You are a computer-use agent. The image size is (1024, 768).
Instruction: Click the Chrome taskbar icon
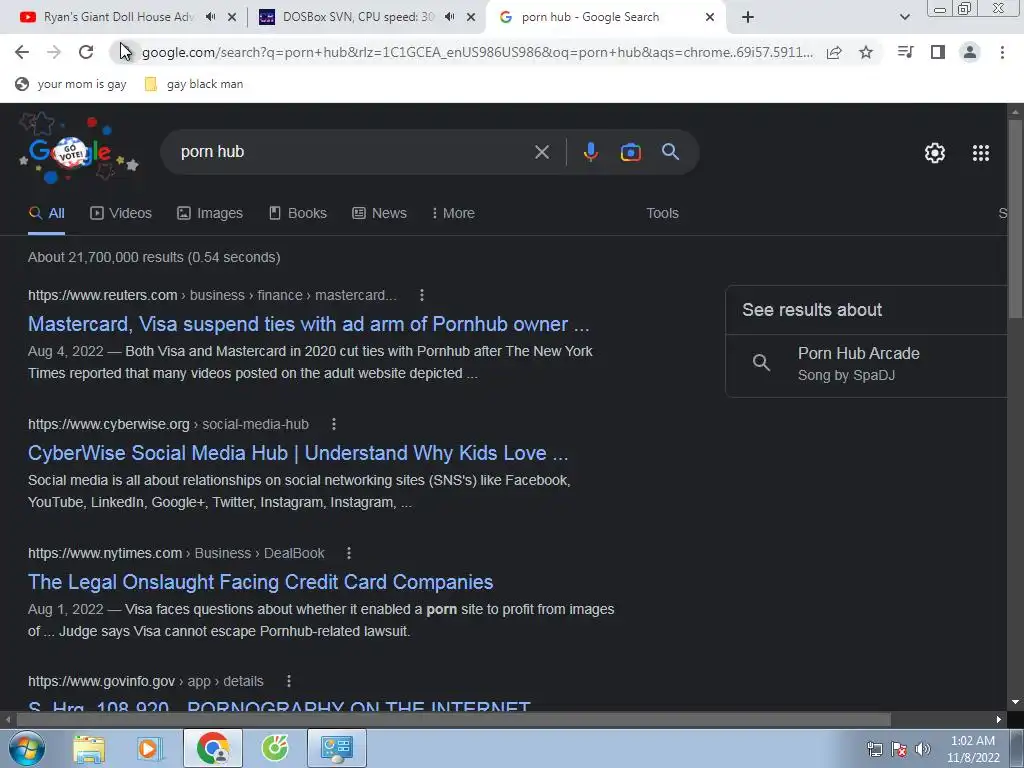tap(213, 748)
